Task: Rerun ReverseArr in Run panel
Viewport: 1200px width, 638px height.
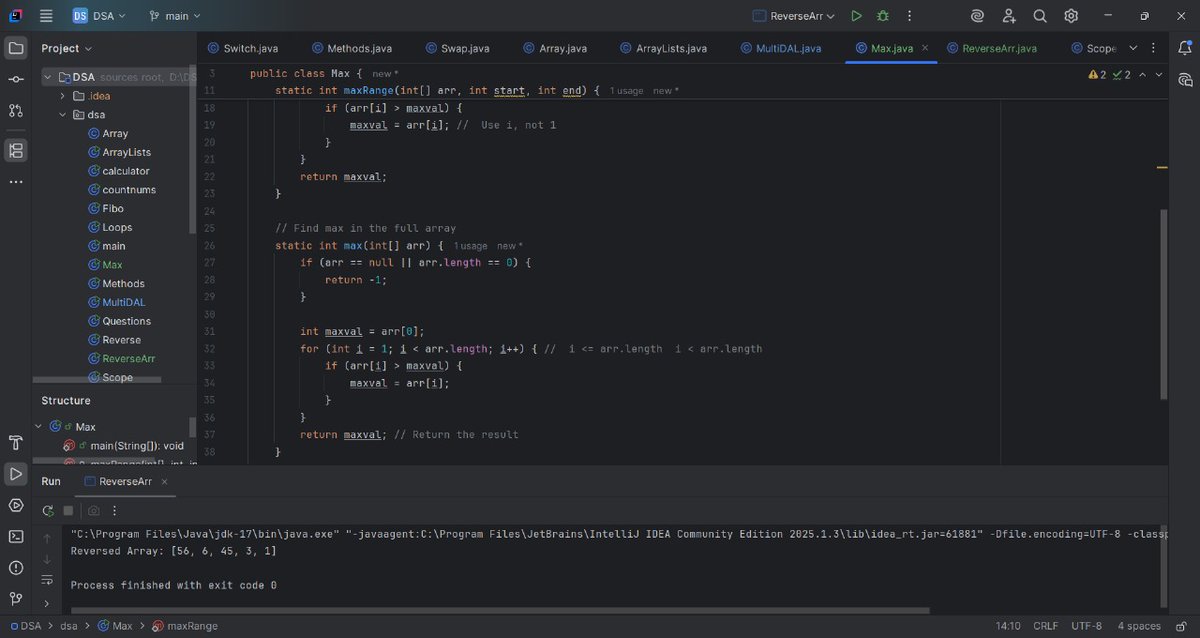Action: click(x=47, y=510)
